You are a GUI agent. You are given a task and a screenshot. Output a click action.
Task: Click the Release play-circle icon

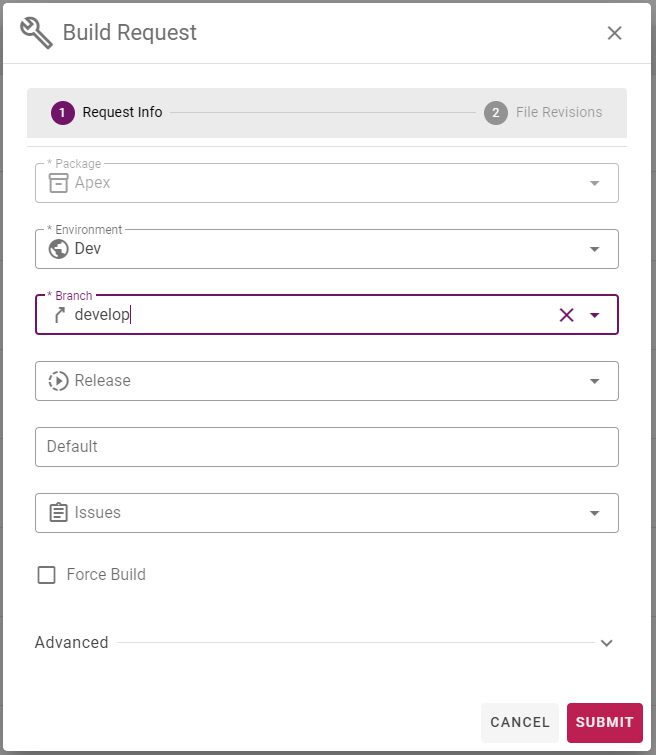point(58,381)
